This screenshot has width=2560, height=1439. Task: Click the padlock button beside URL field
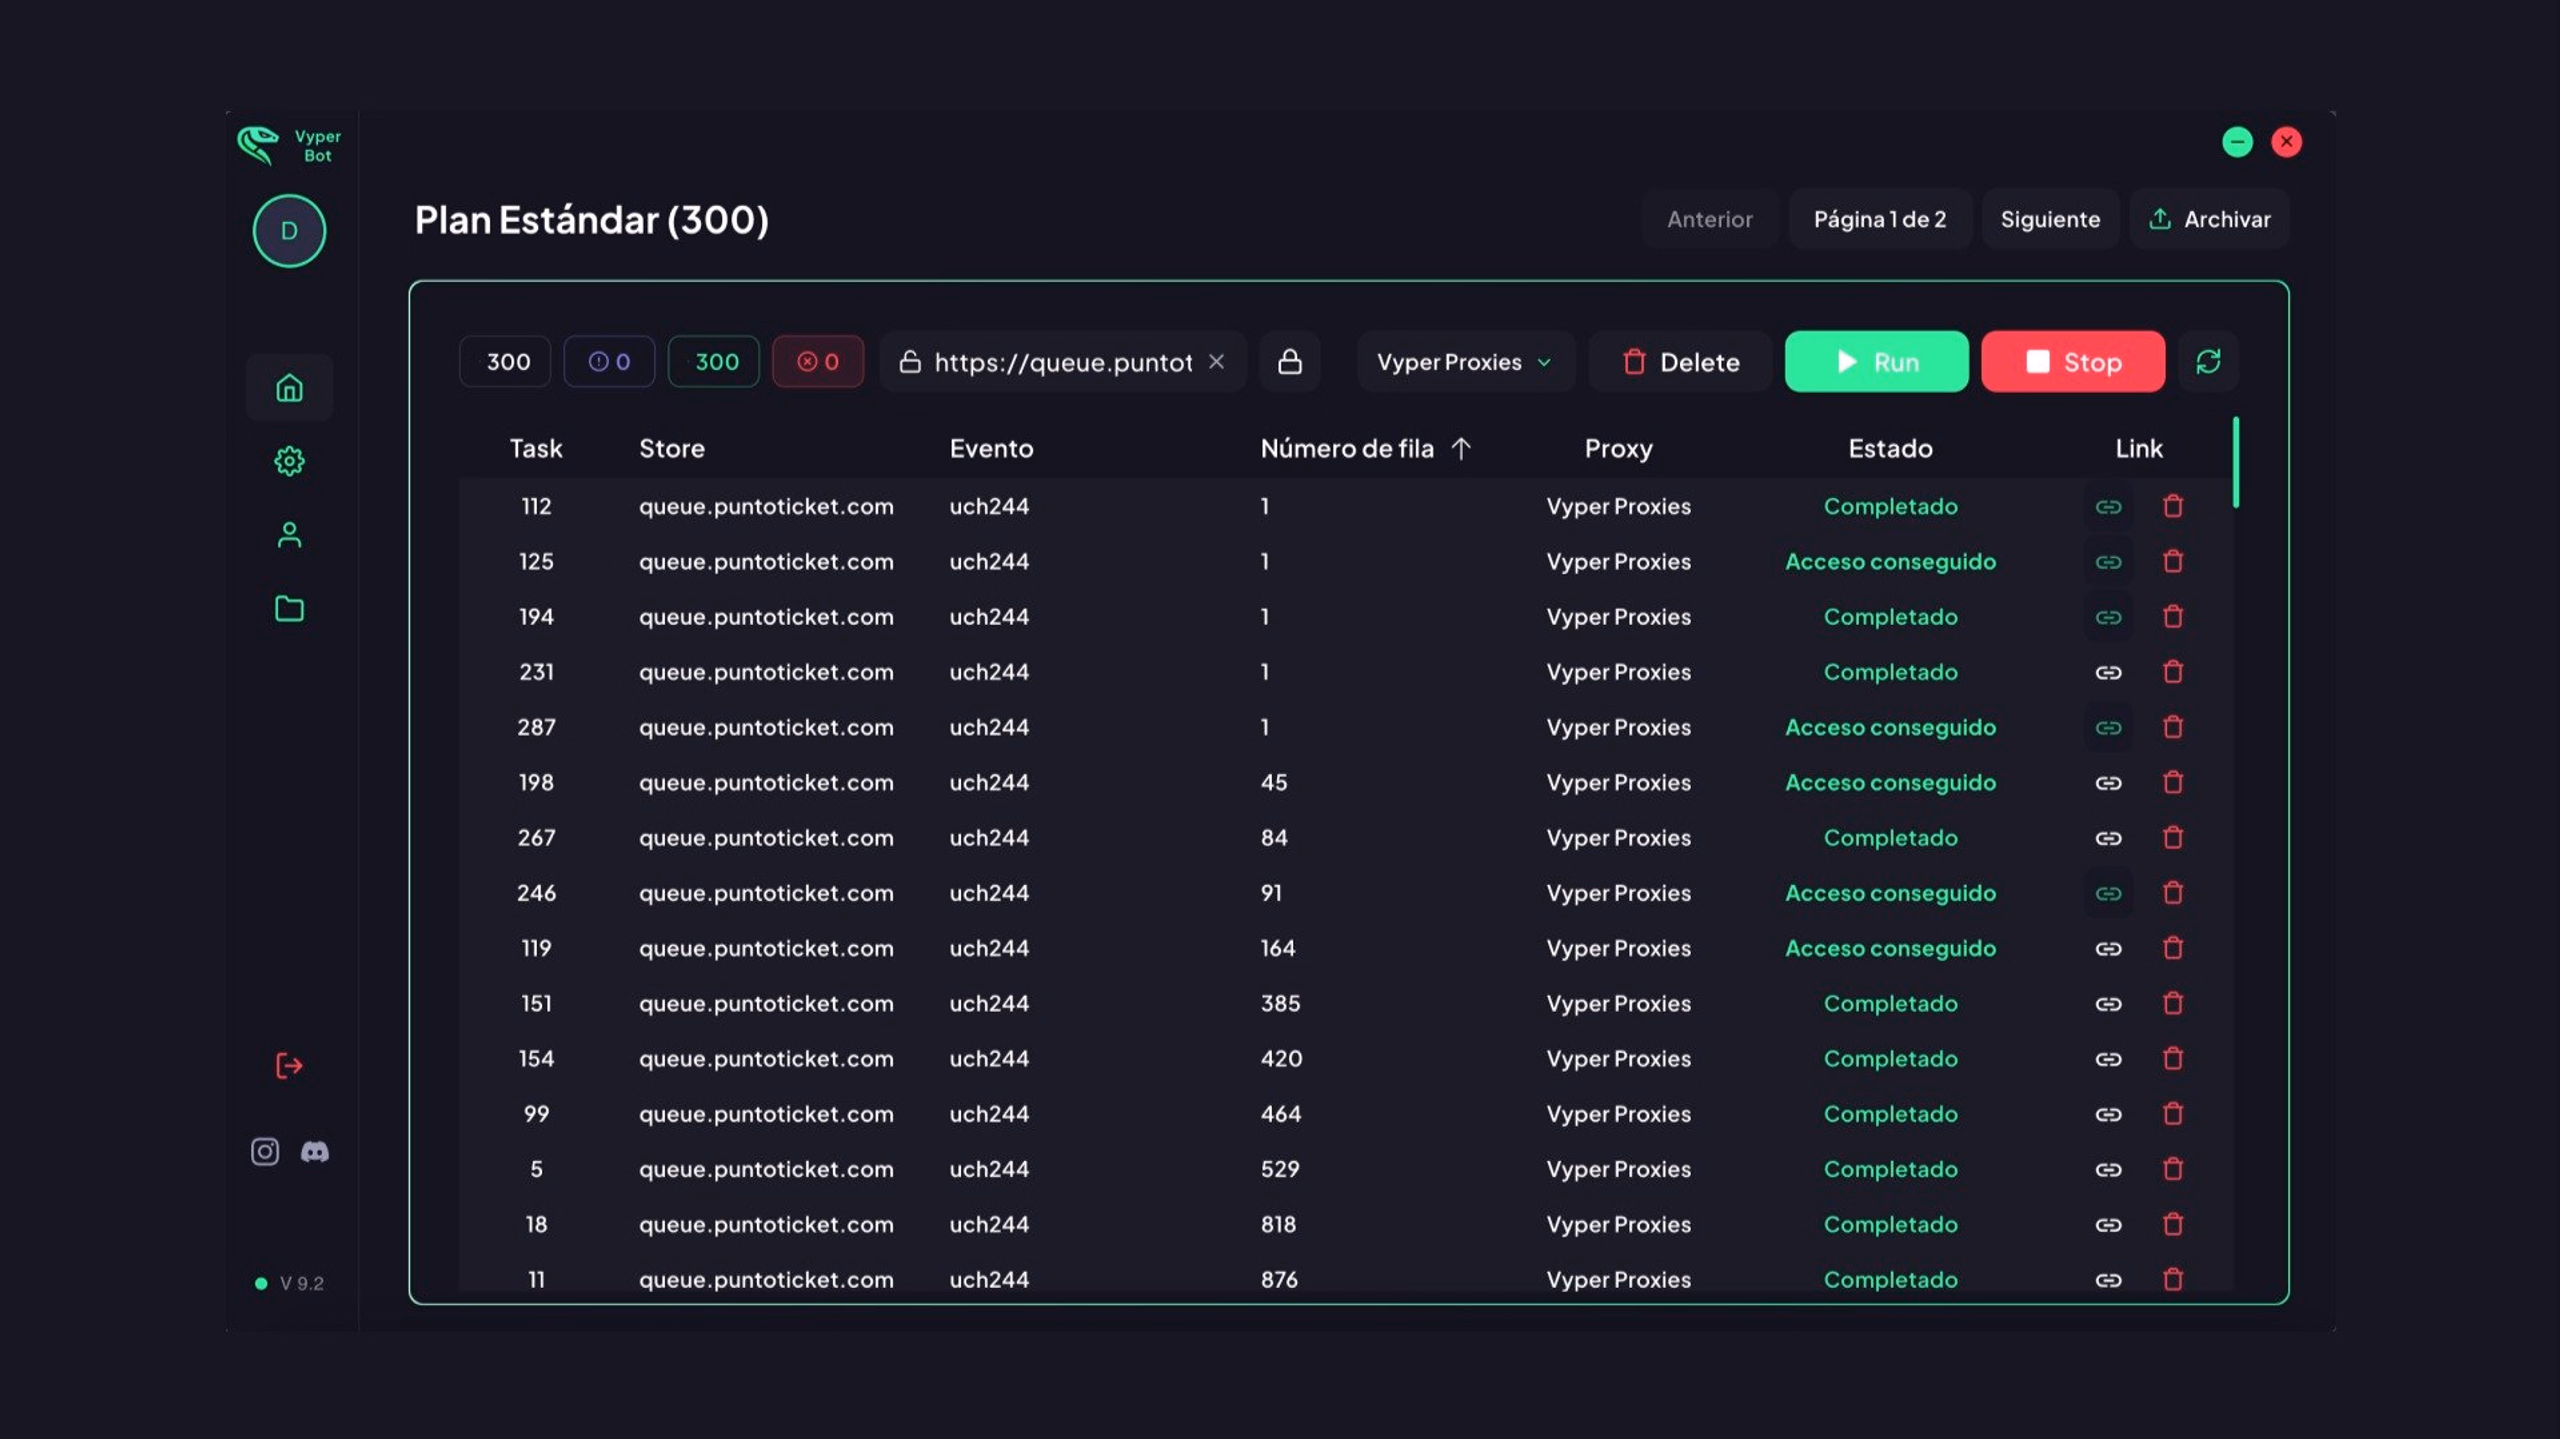click(1290, 361)
